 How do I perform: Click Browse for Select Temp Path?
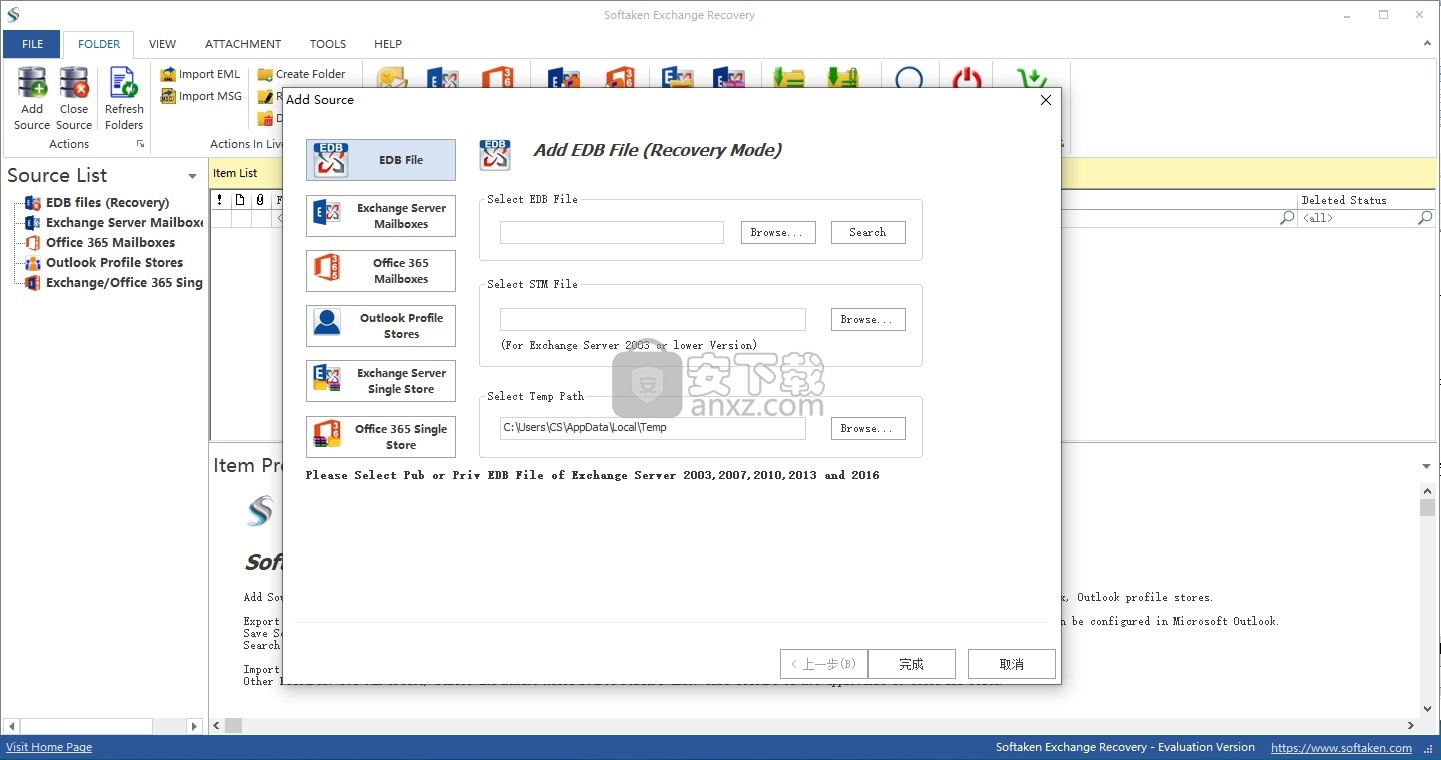(868, 428)
